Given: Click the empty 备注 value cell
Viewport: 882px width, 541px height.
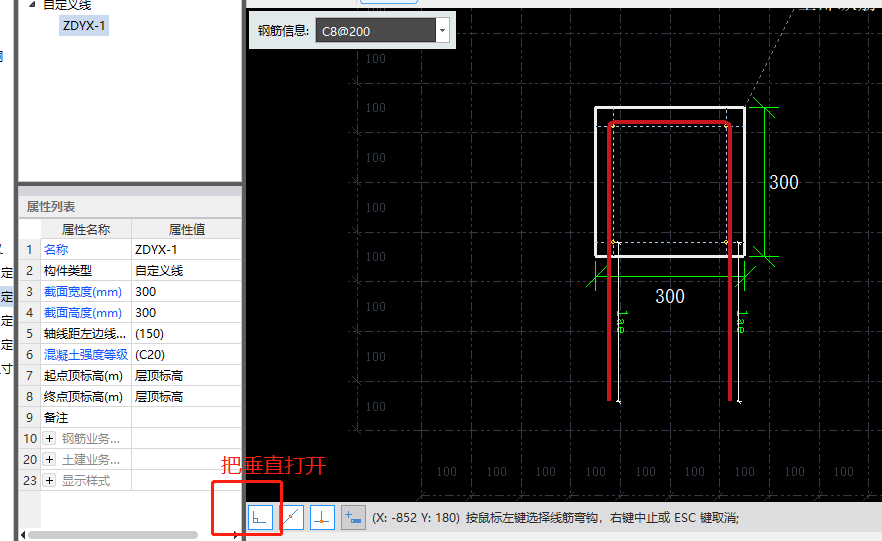Looking at the screenshot, I should pos(186,418).
